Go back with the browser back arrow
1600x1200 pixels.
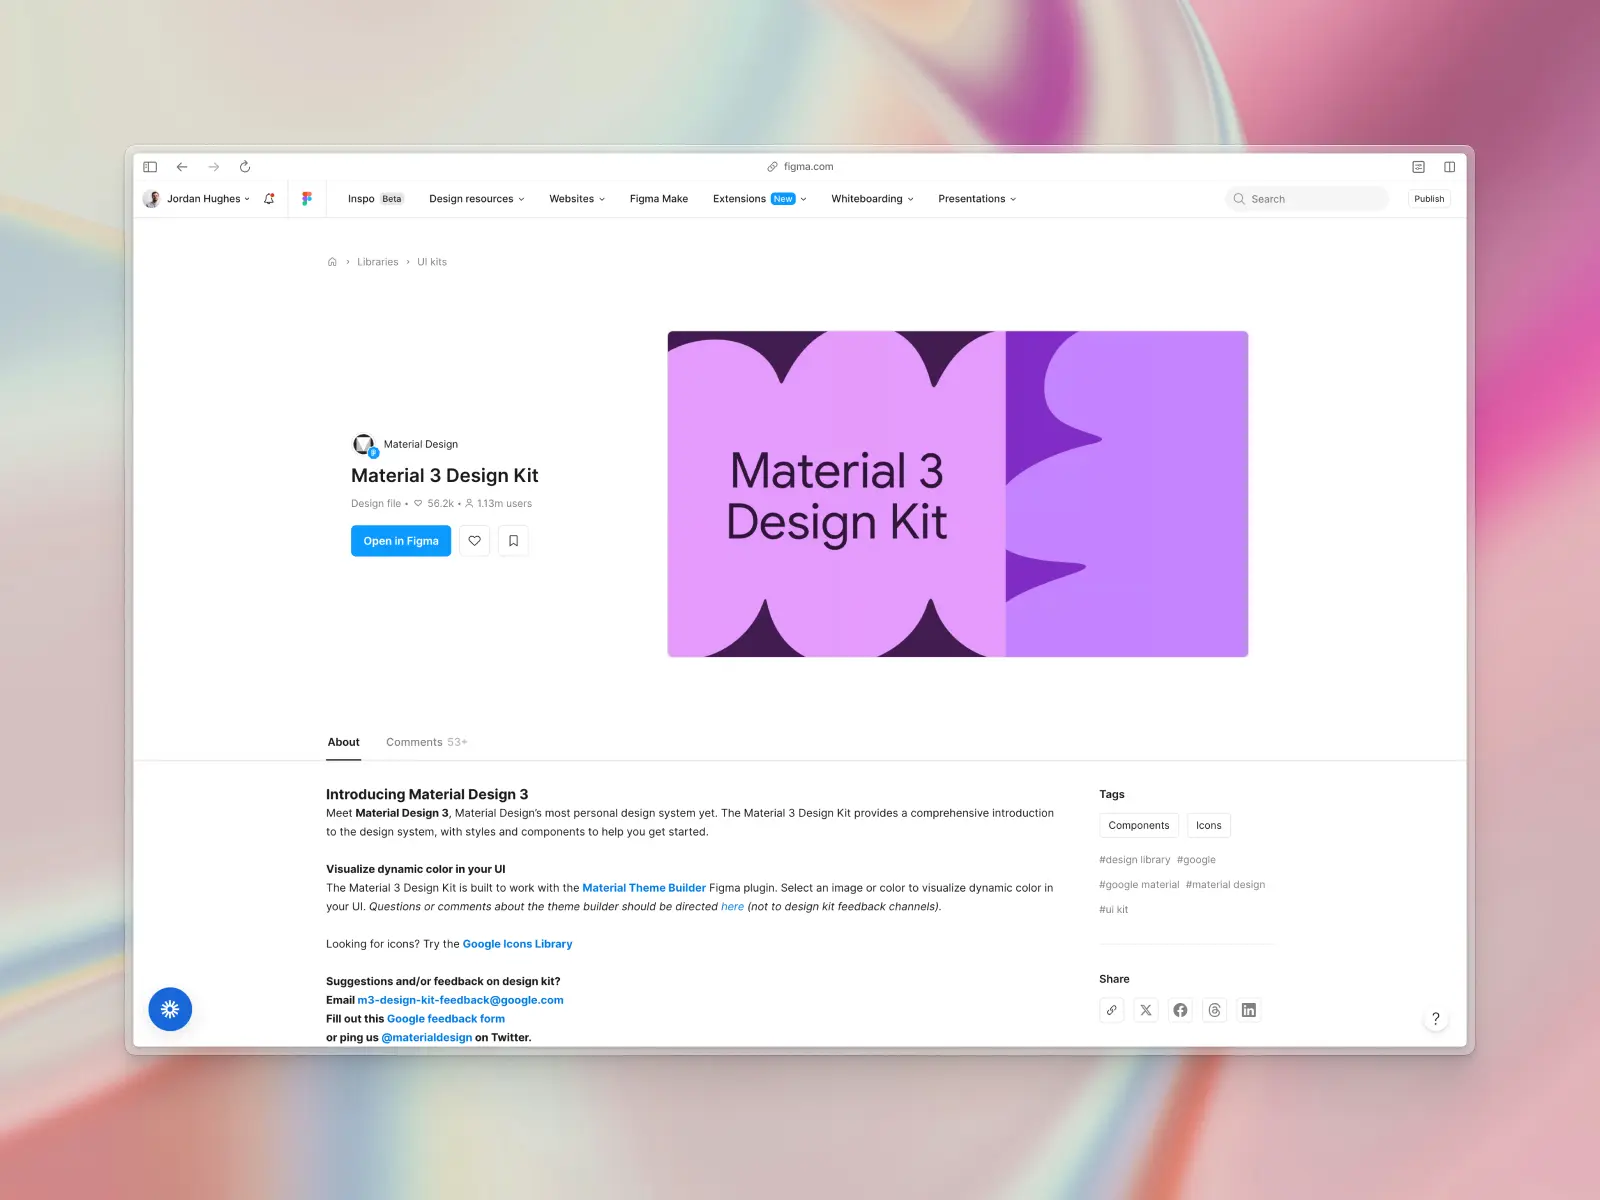tap(182, 167)
